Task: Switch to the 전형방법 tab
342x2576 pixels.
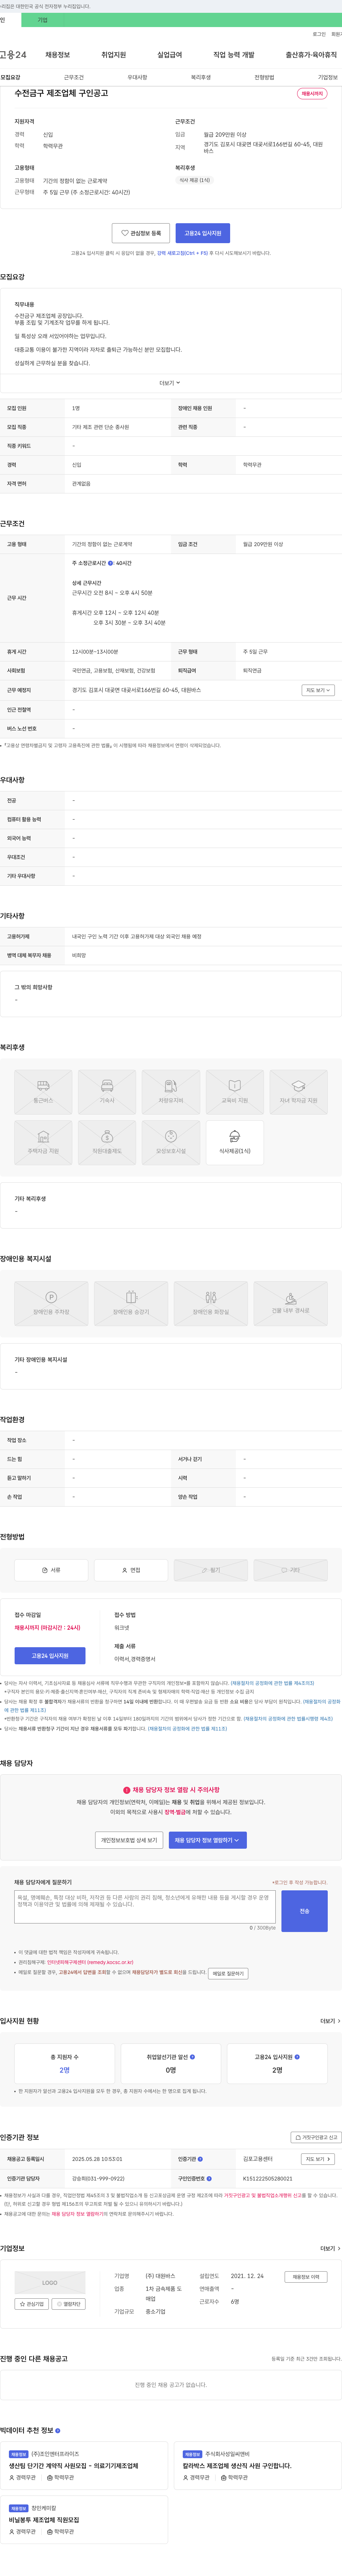Action: (x=264, y=77)
